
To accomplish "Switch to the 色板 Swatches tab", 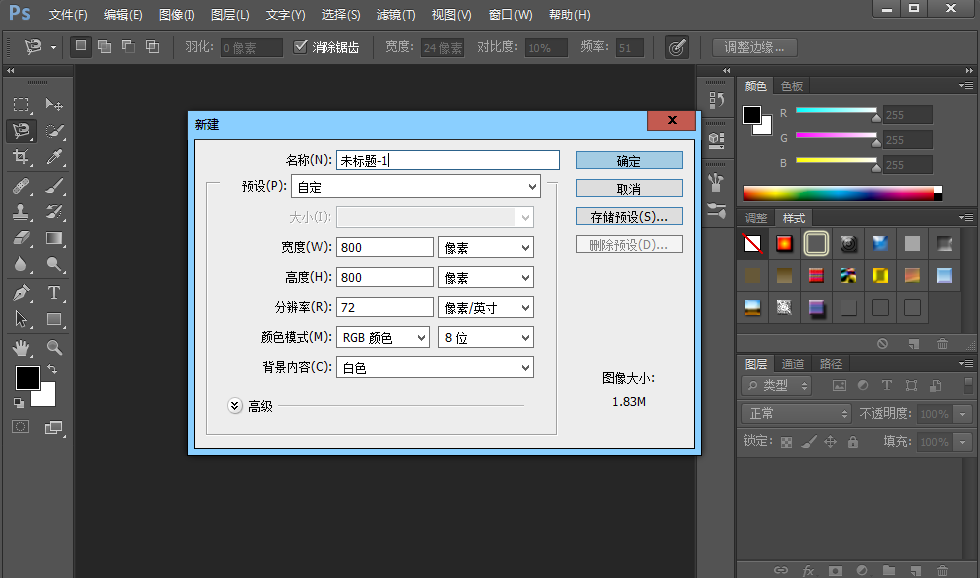I will (792, 86).
